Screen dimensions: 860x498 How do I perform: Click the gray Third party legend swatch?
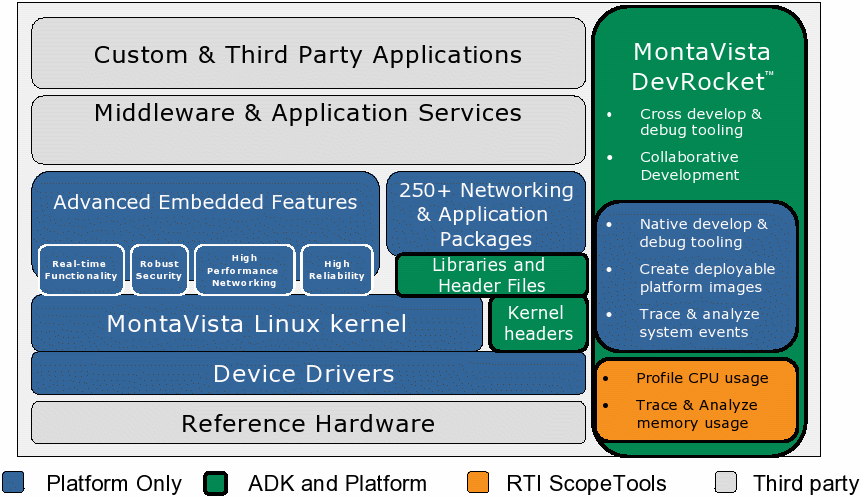tap(726, 483)
